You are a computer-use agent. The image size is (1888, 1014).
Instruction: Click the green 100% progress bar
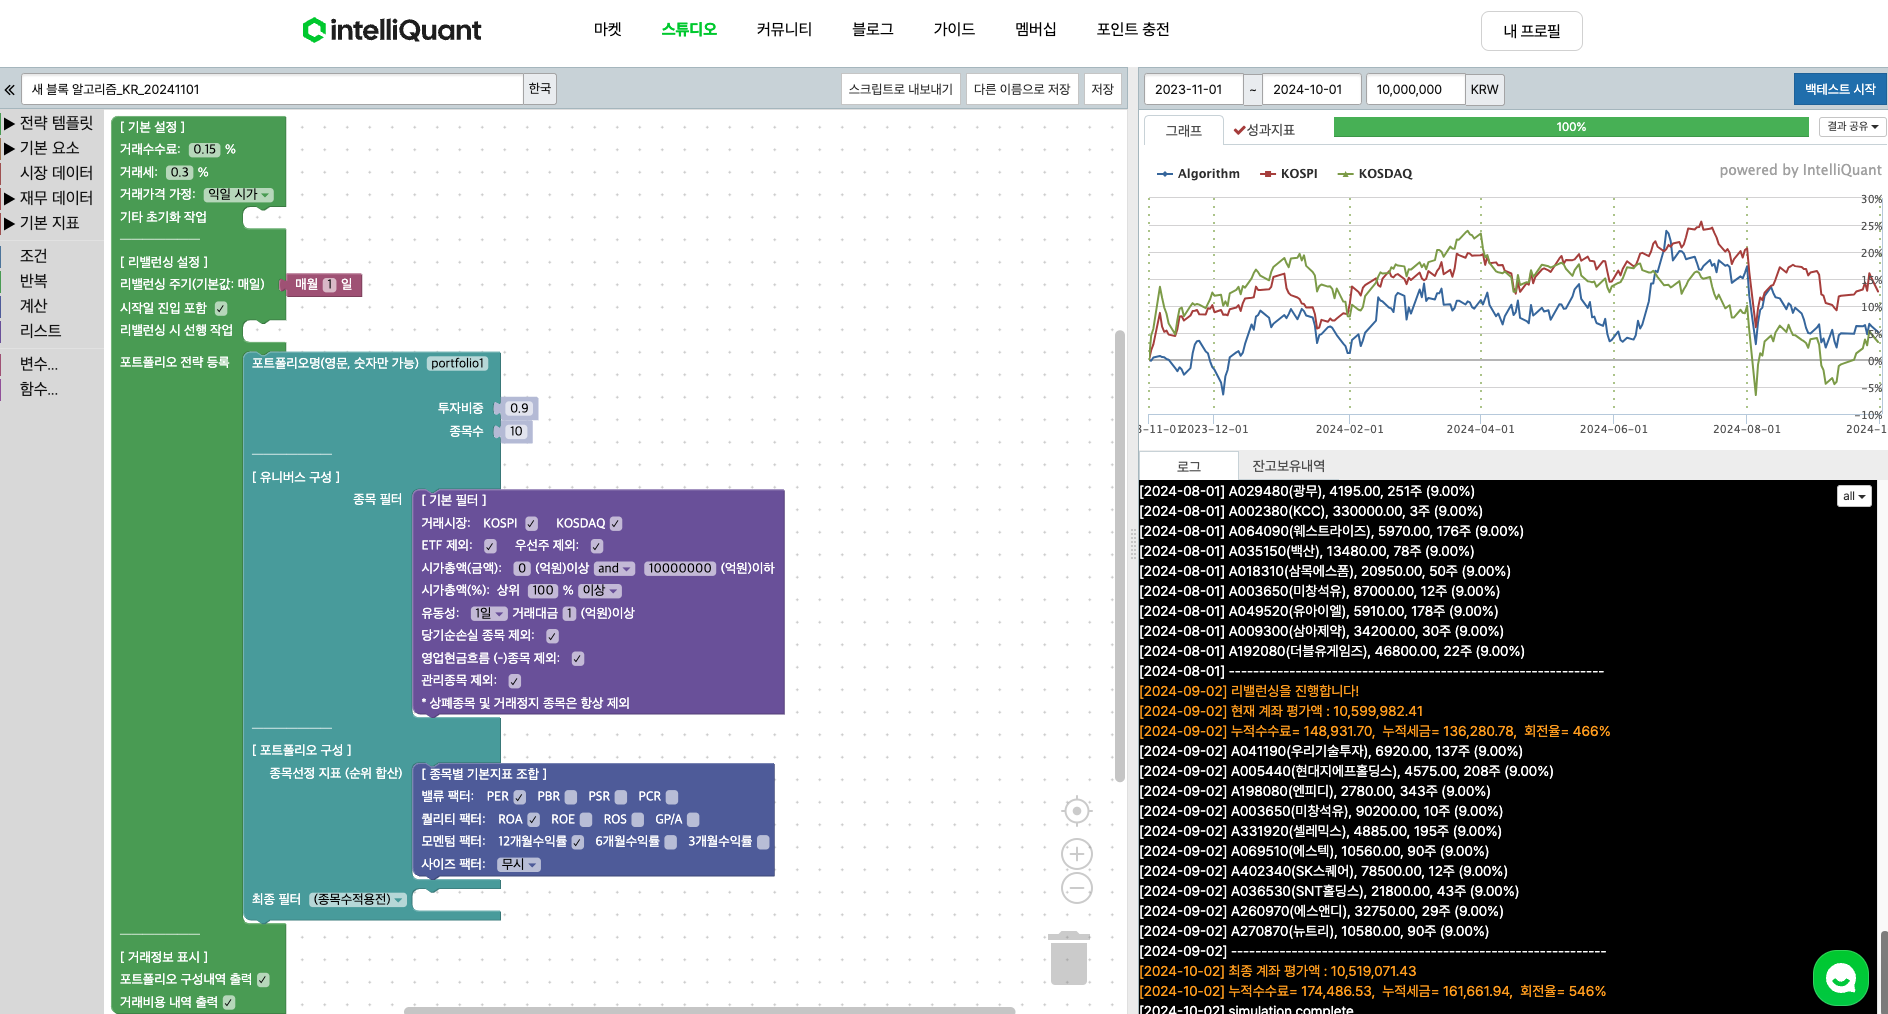point(1570,127)
